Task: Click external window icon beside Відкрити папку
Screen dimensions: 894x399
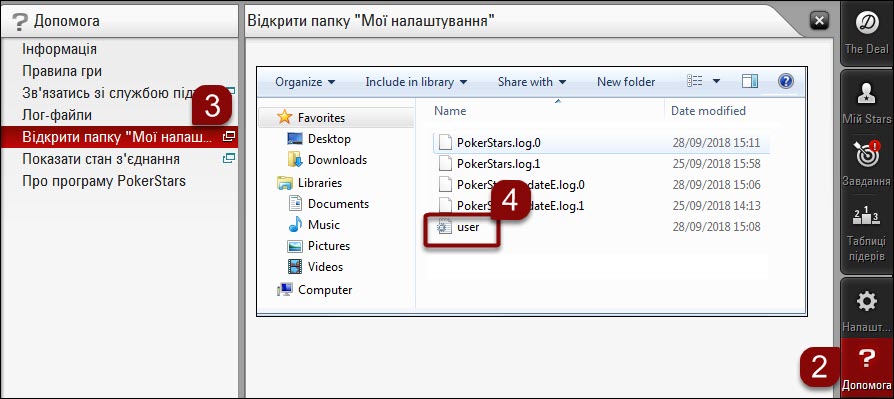Action: (229, 137)
